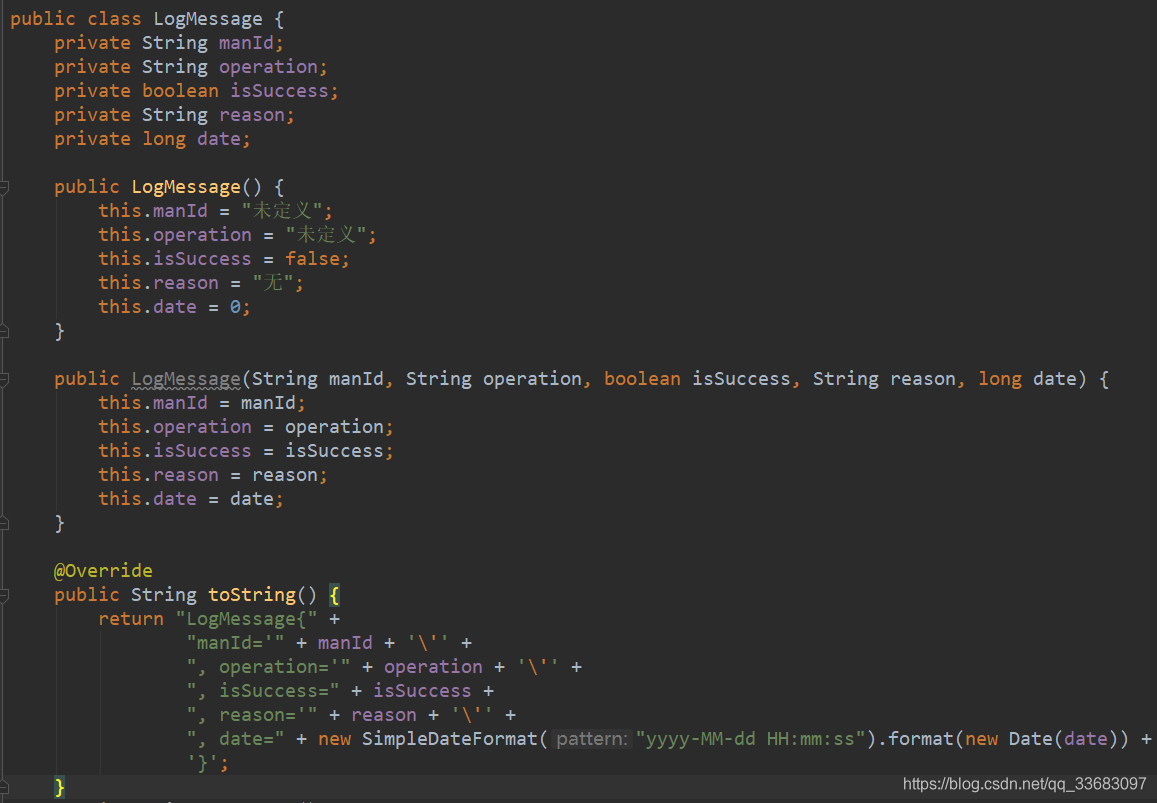The height and width of the screenshot is (803, 1157).
Task: Click the 'private String operation;' field line
Action: pyautogui.click(x=191, y=67)
